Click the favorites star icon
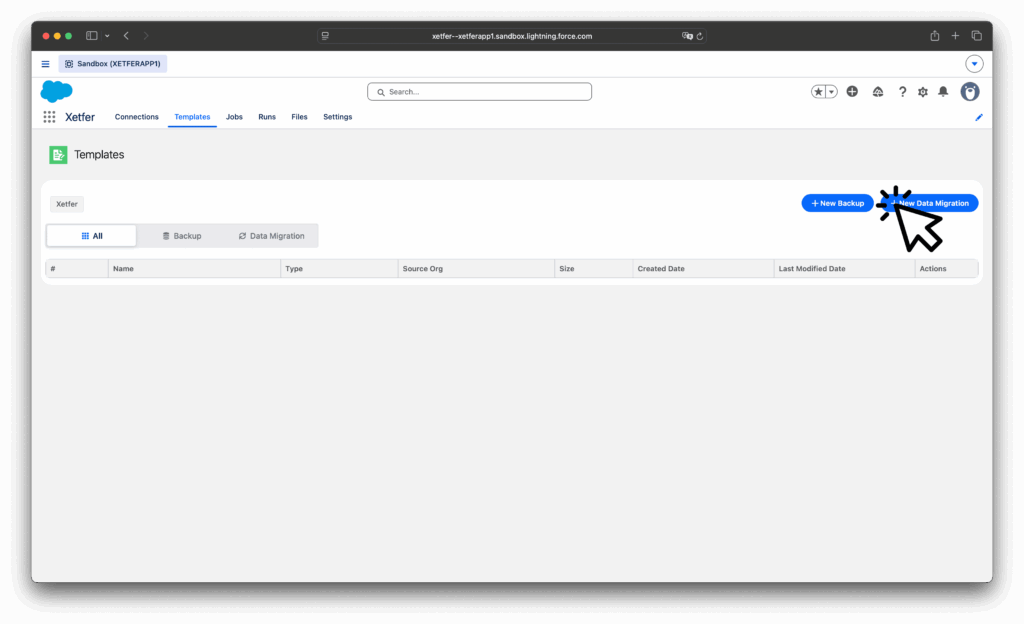Screen dimensions: 1024x624 (x=818, y=92)
